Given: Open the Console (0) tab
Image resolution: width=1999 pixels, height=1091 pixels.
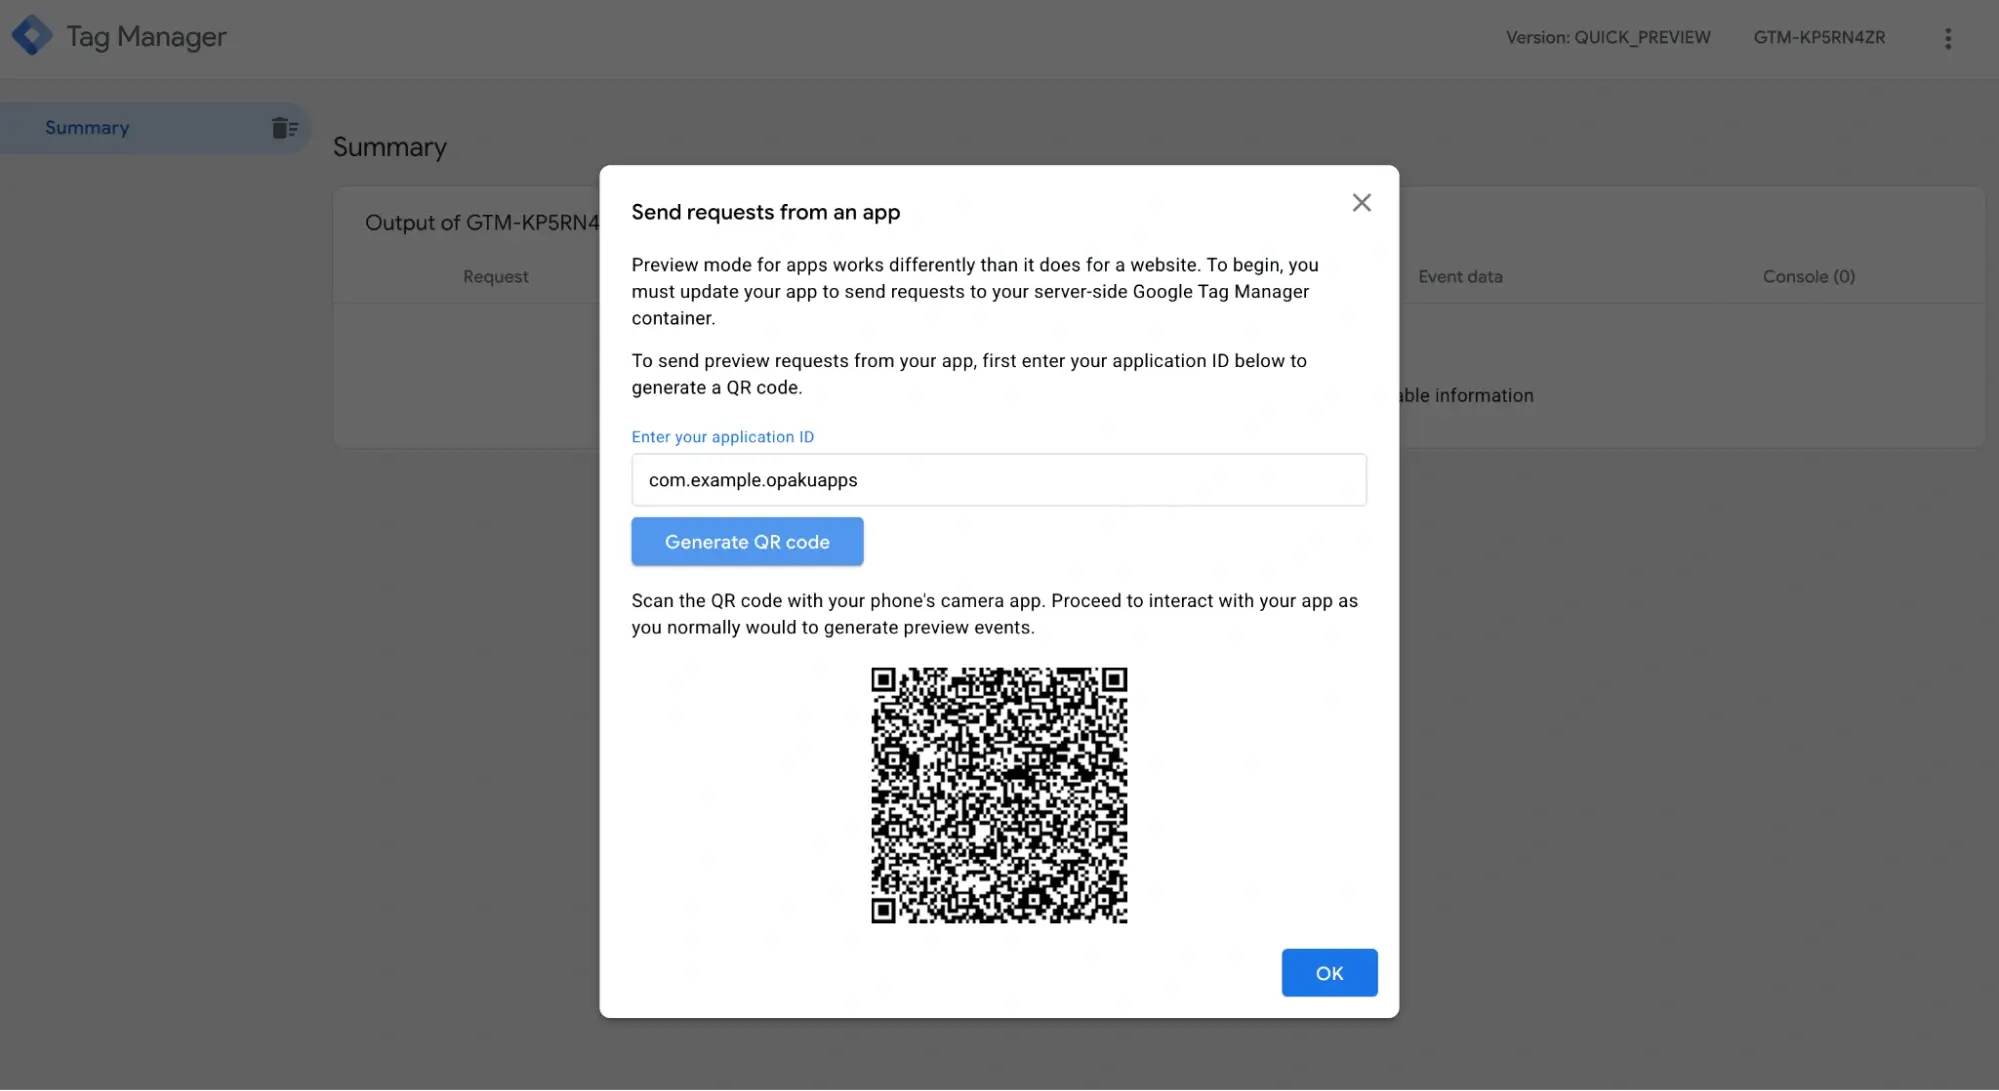Looking at the screenshot, I should [1808, 277].
